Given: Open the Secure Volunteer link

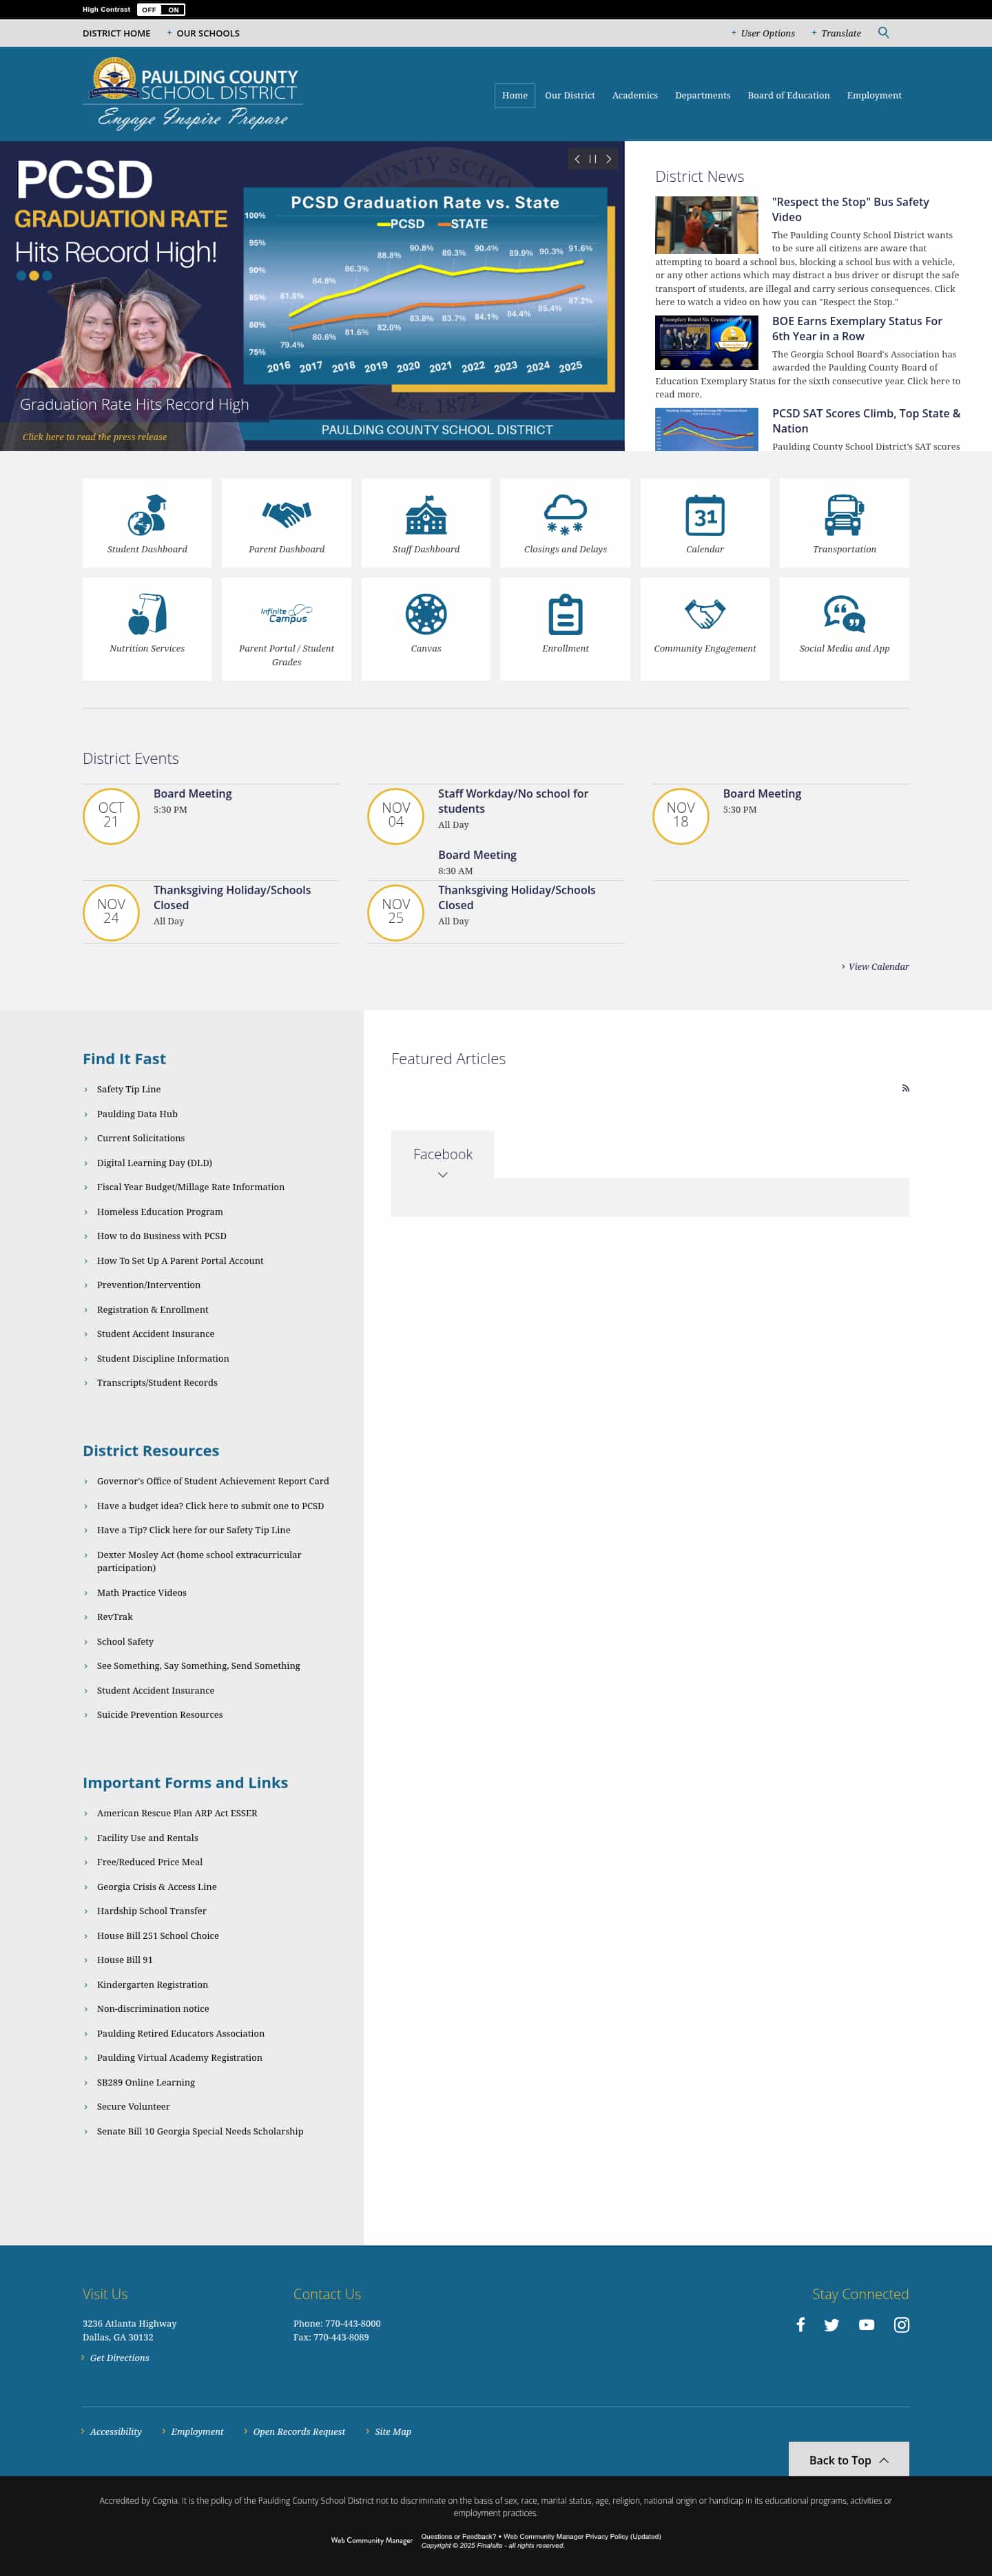Looking at the screenshot, I should coord(134,2106).
